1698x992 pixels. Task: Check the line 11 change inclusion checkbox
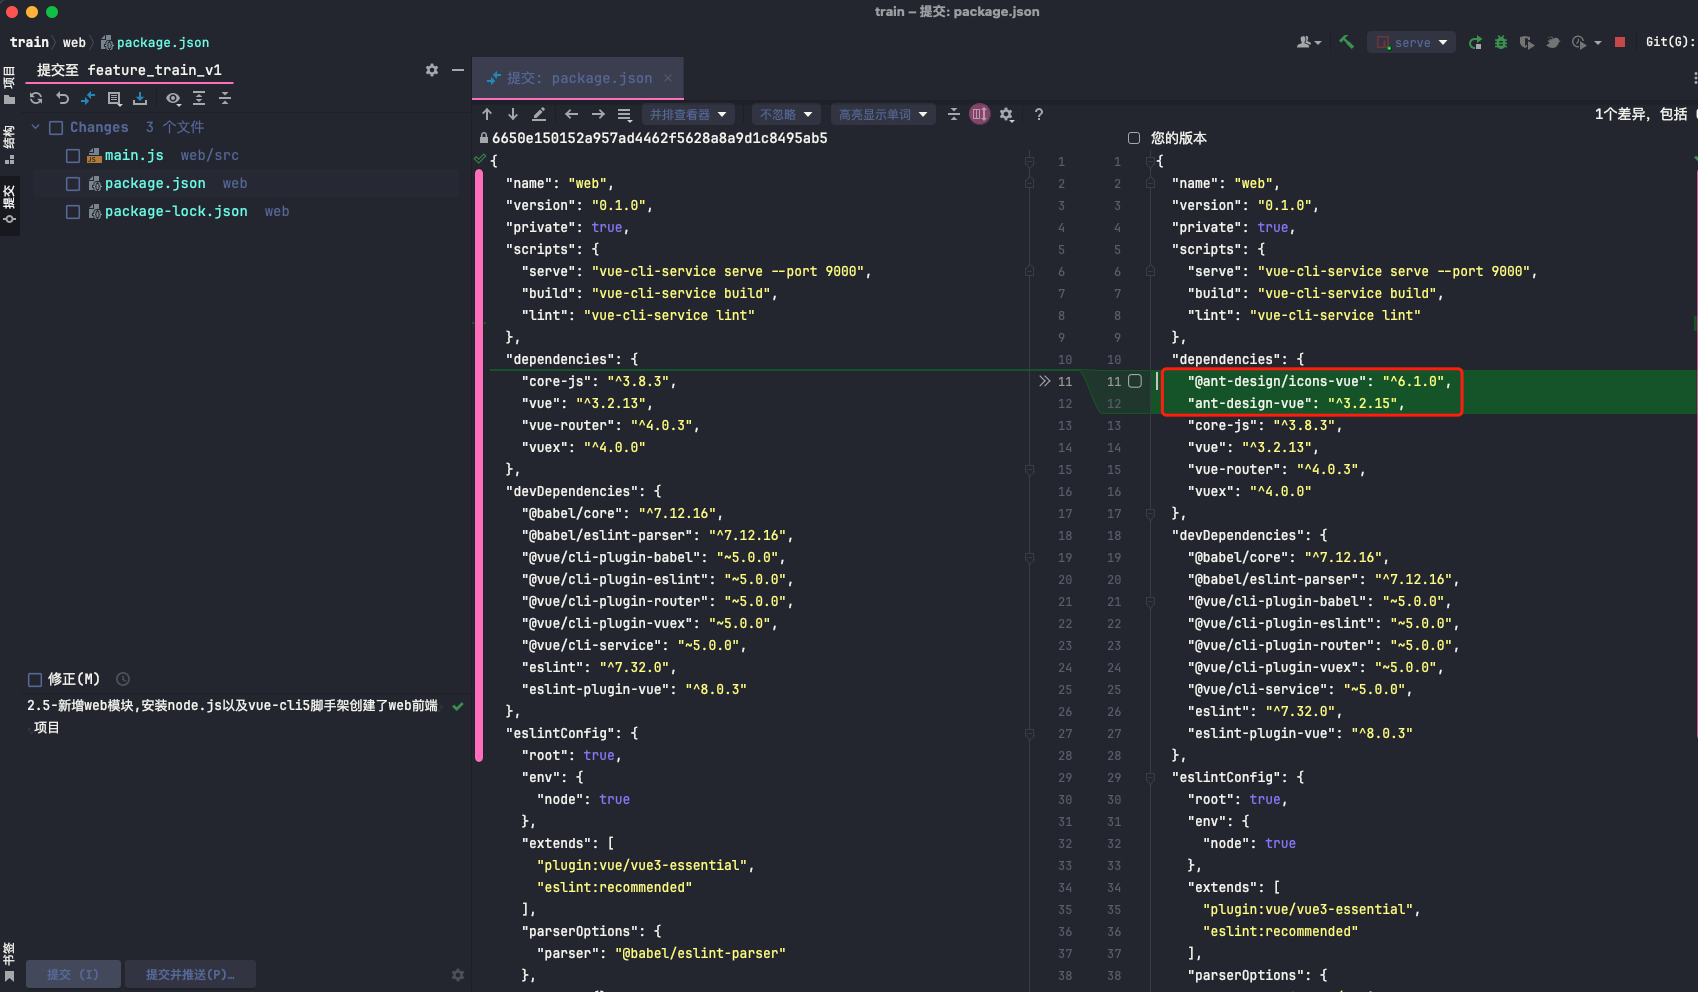pyautogui.click(x=1135, y=381)
